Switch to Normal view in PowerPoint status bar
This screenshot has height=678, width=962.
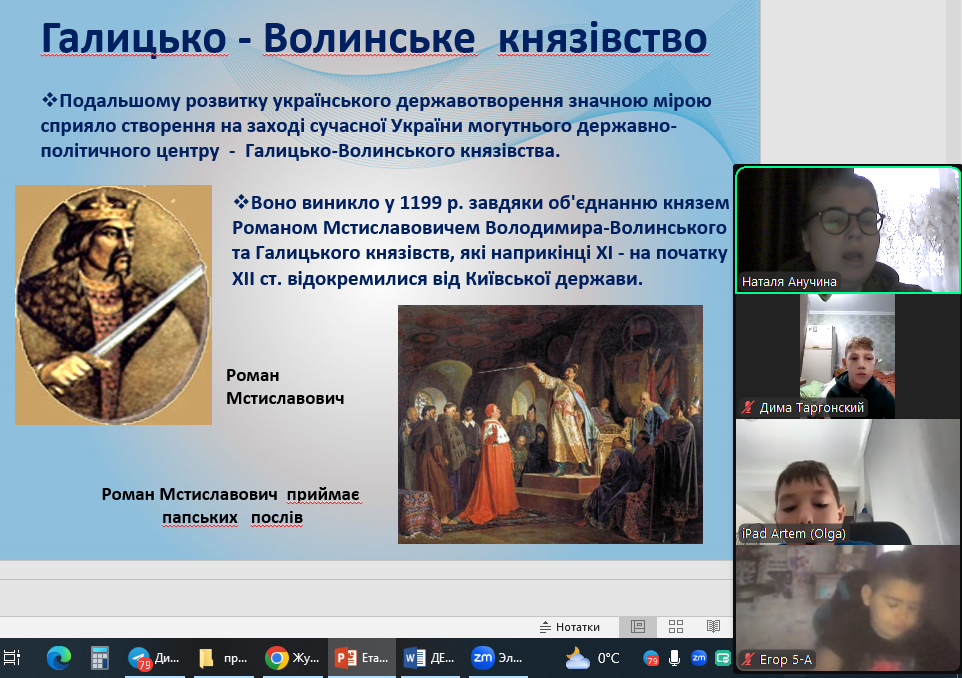638,626
